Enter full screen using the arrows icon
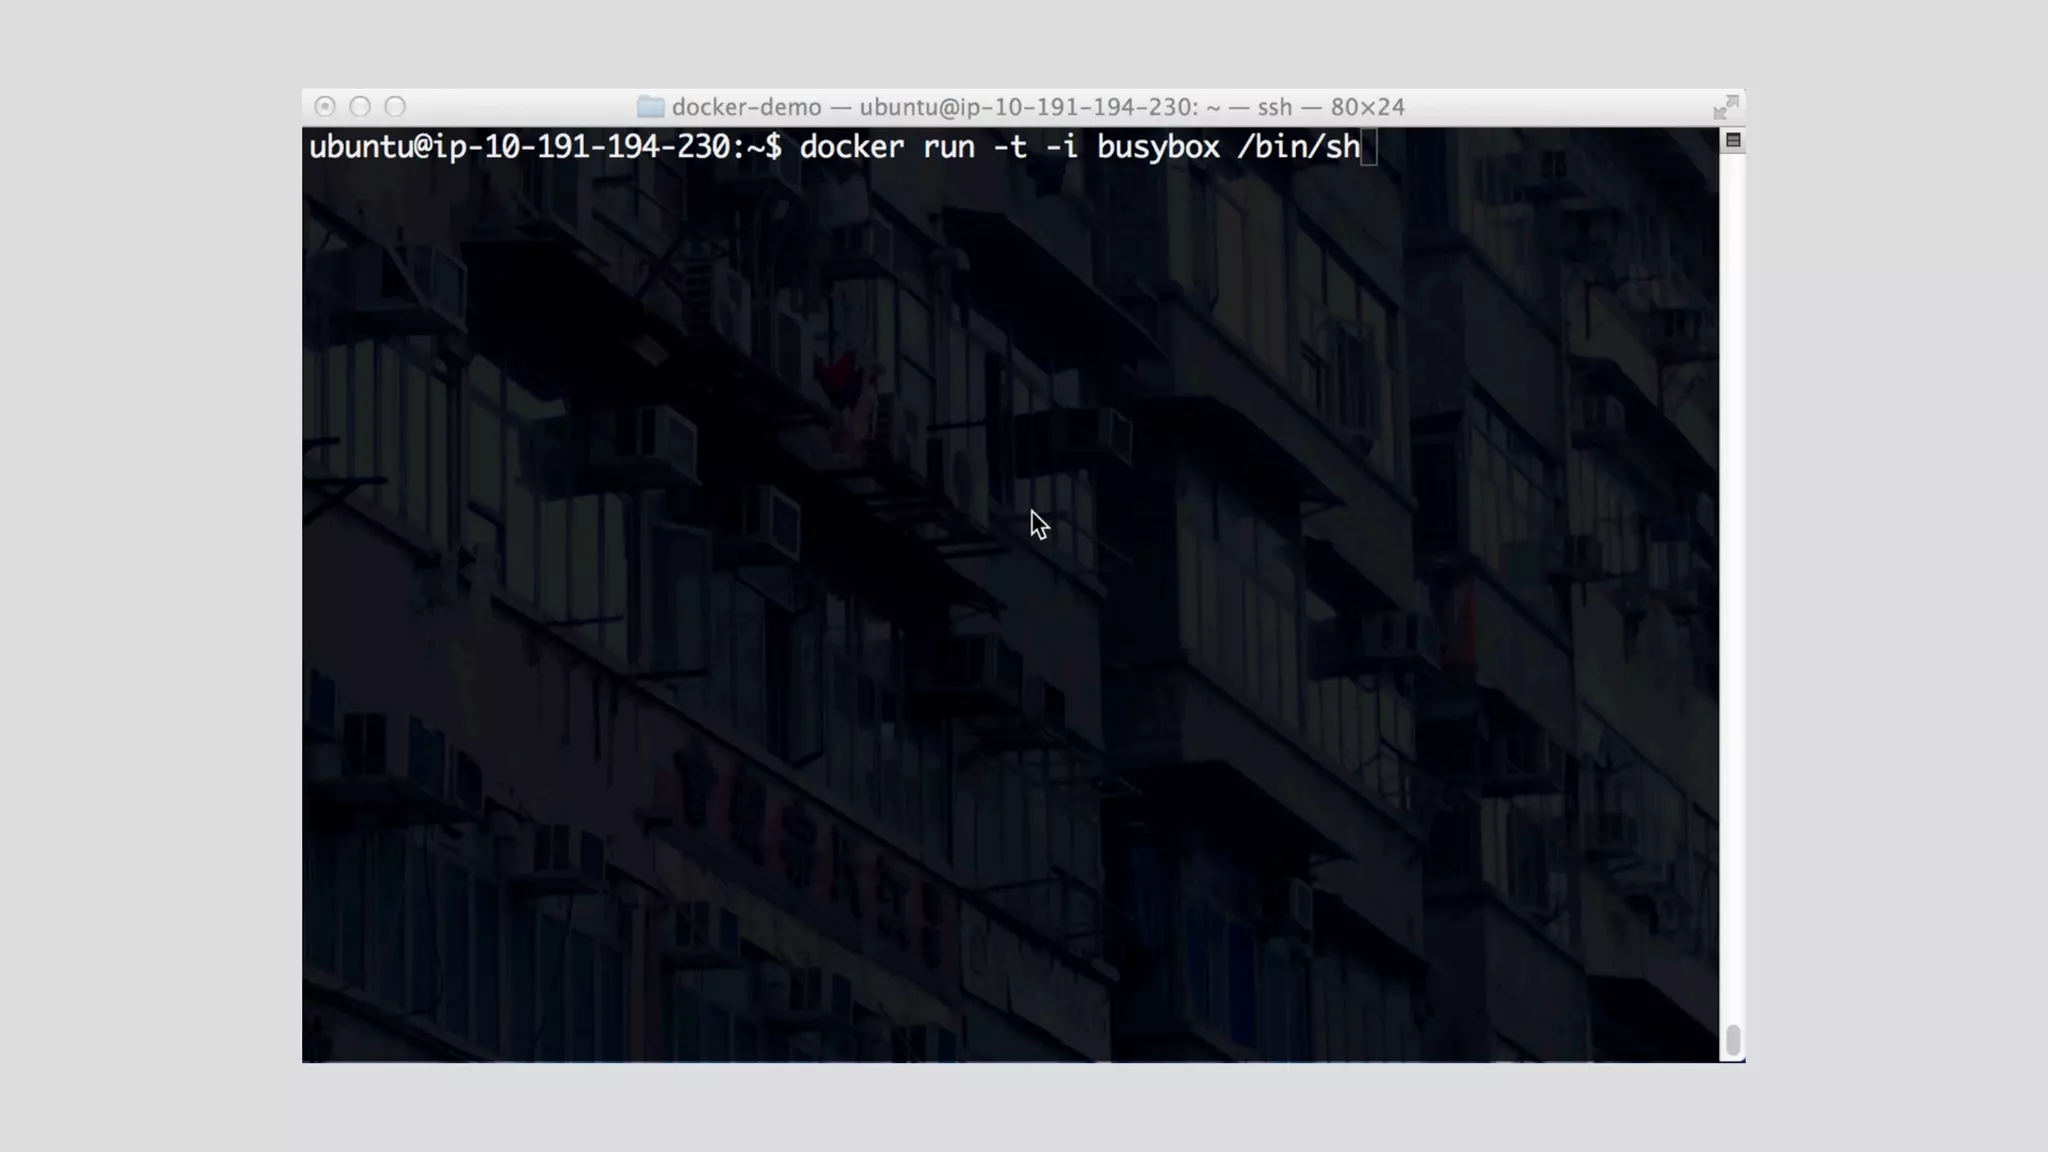The height and width of the screenshot is (1152, 2048). pyautogui.click(x=1725, y=107)
